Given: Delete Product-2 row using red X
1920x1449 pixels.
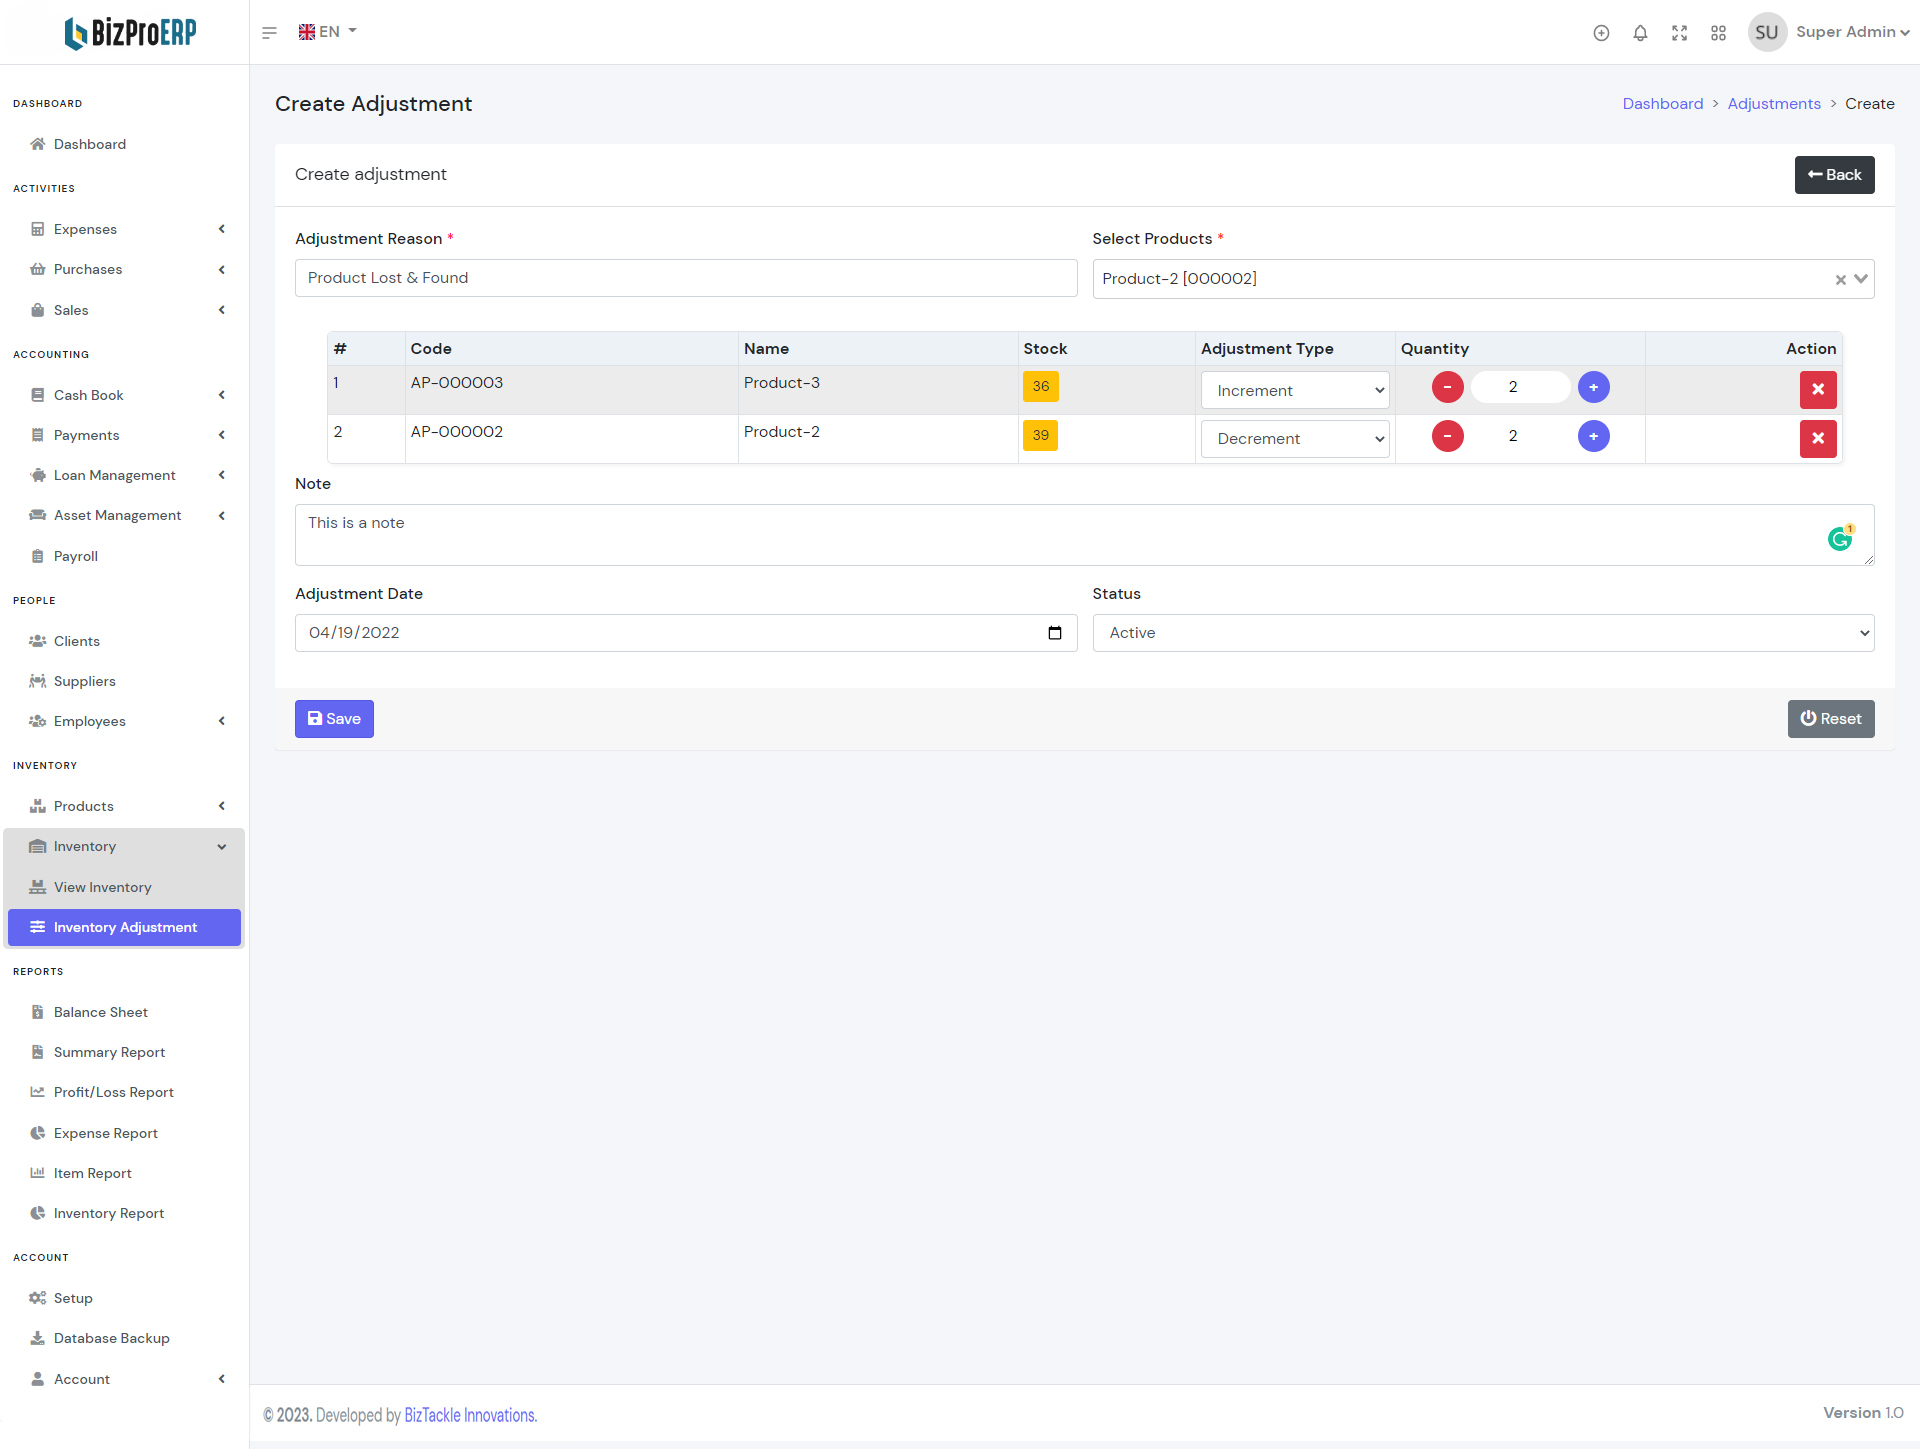Looking at the screenshot, I should click(1817, 438).
